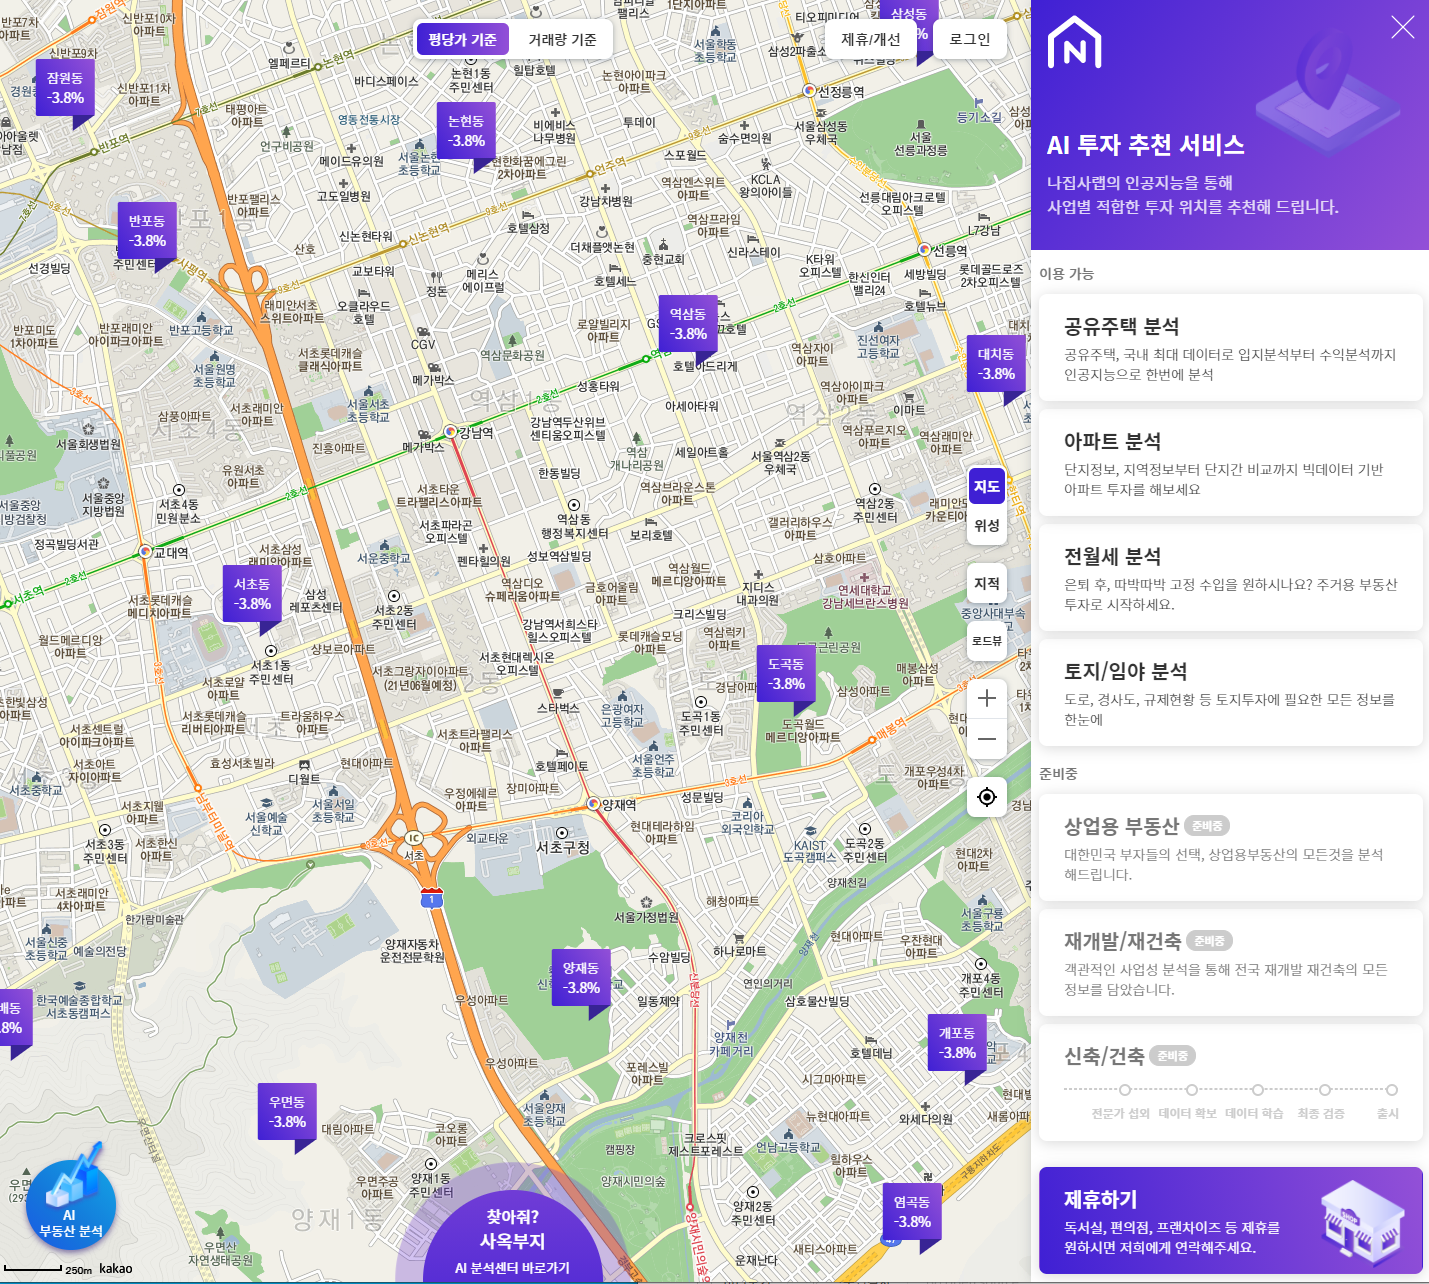
Task: Select the 잠원동 -3.8% map marker
Action: pyautogui.click(x=65, y=88)
